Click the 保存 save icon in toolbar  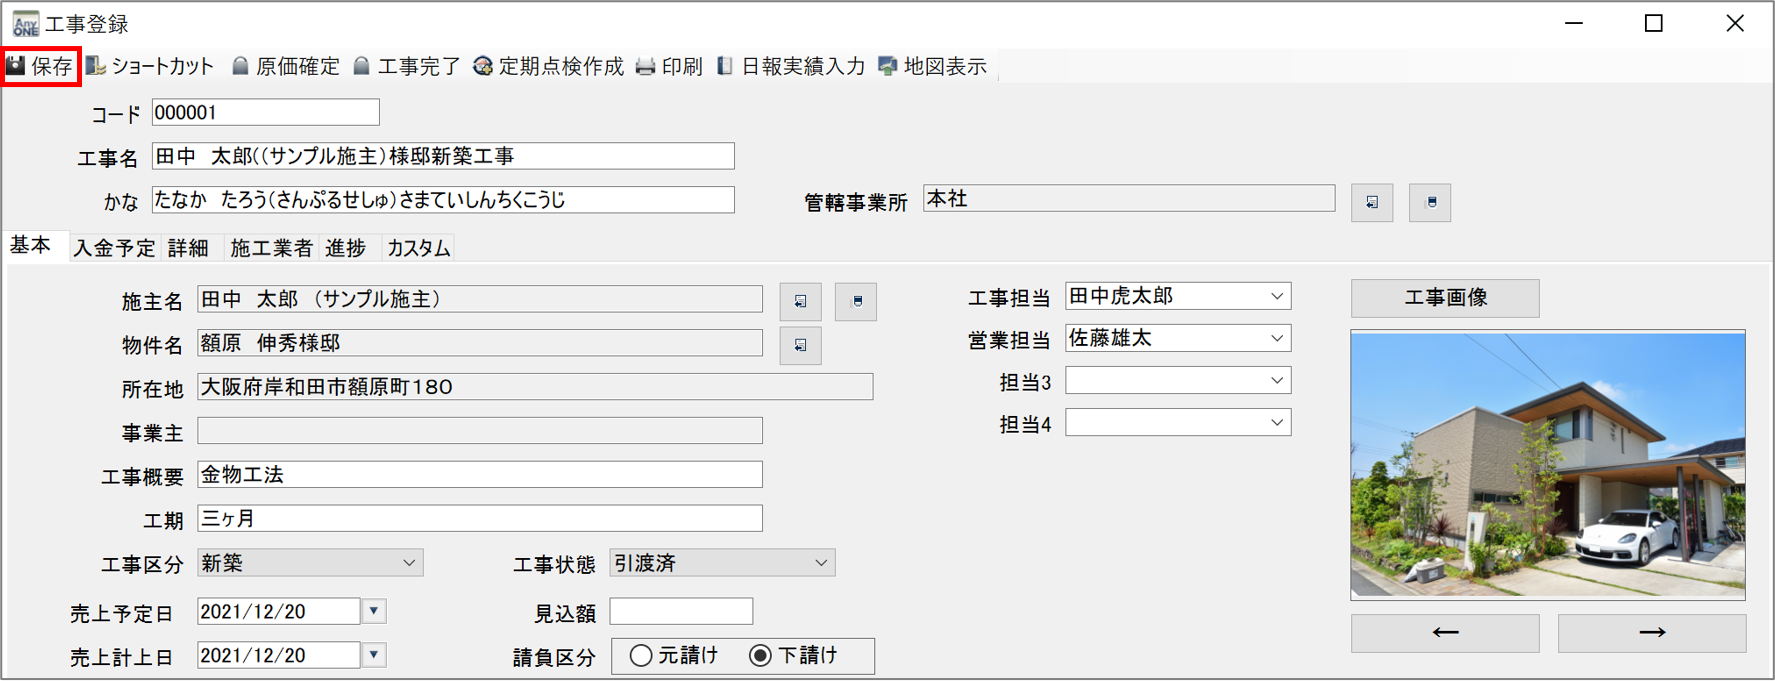coord(17,66)
